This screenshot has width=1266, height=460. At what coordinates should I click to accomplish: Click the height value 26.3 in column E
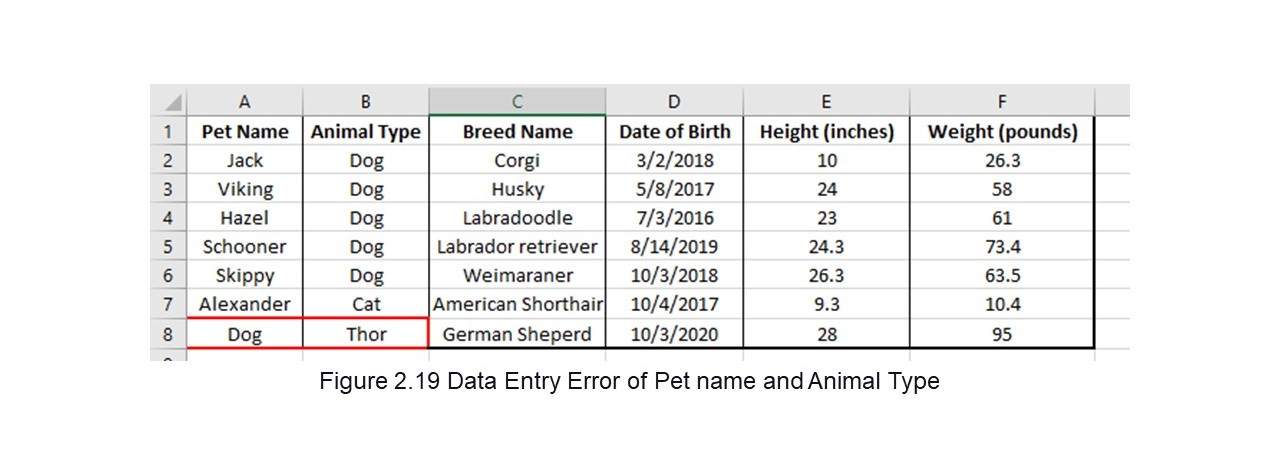pos(827,275)
